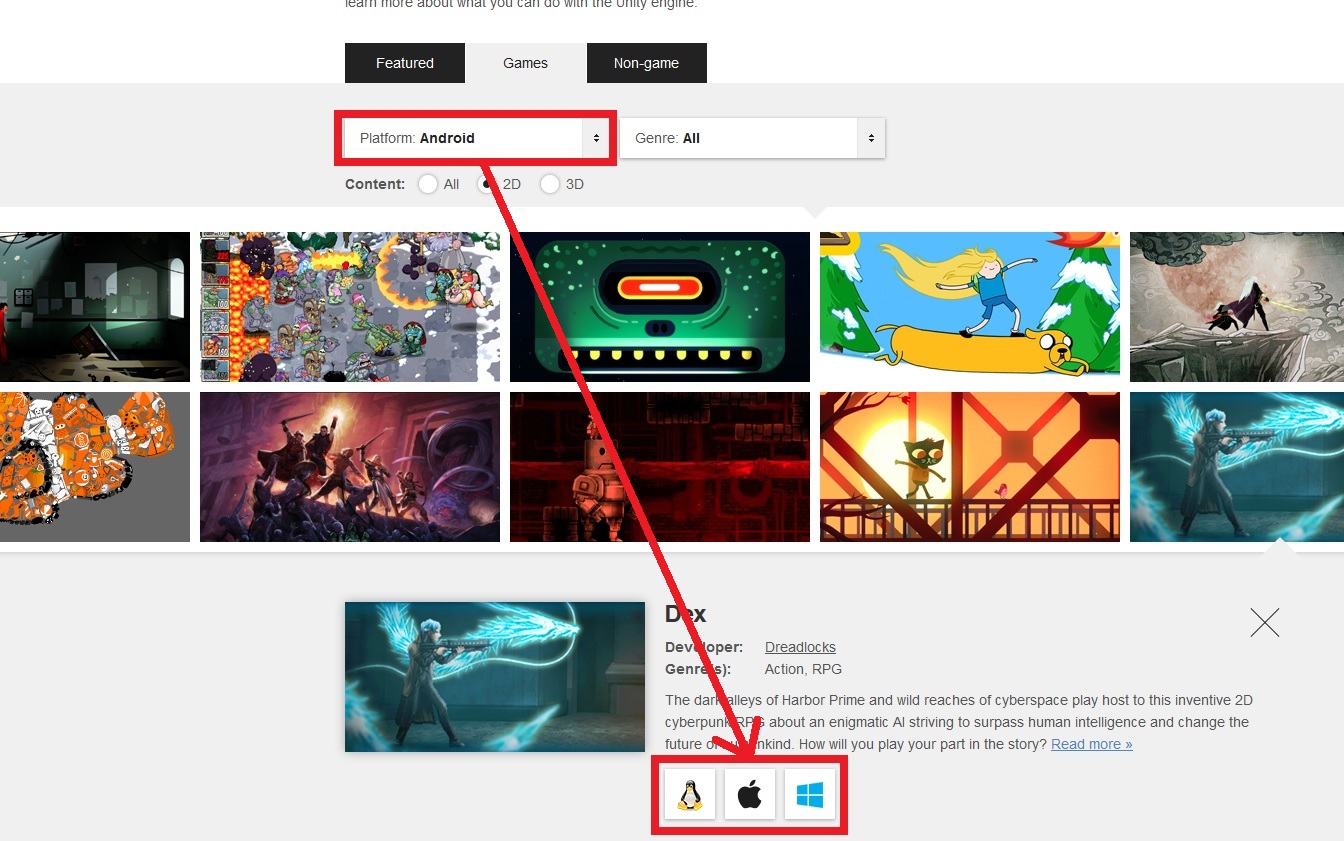1344x841 pixels.
Task: Open the ink-style swordsman game thumbnail
Action: 1237,307
